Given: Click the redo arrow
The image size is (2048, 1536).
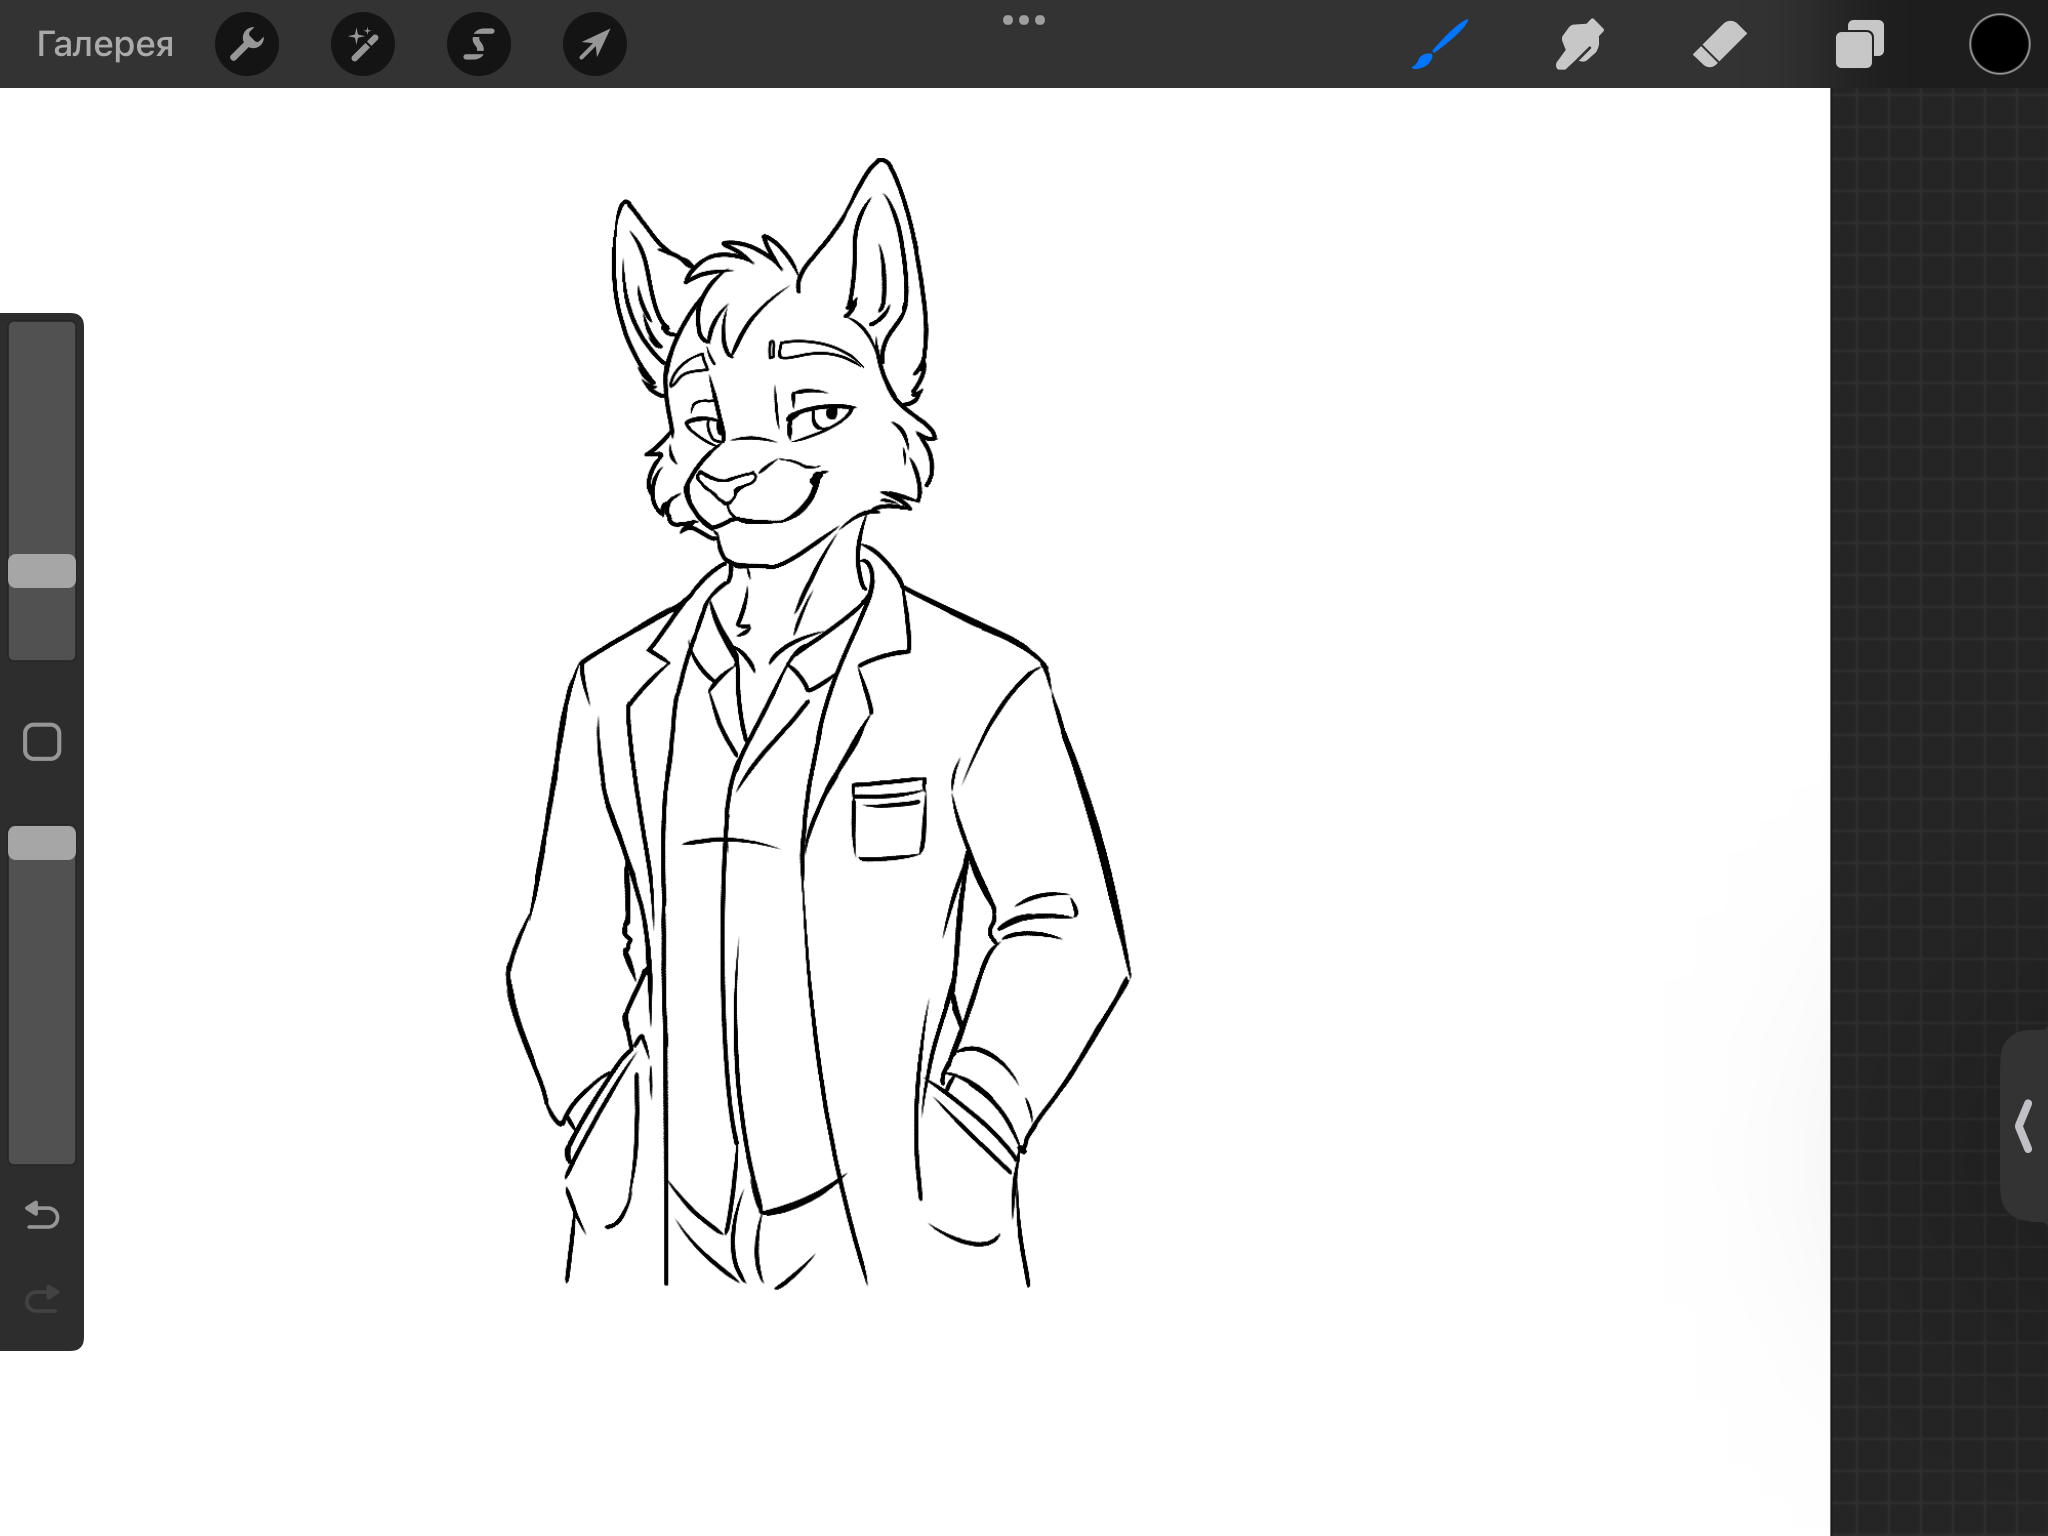Looking at the screenshot, I should [x=42, y=1299].
